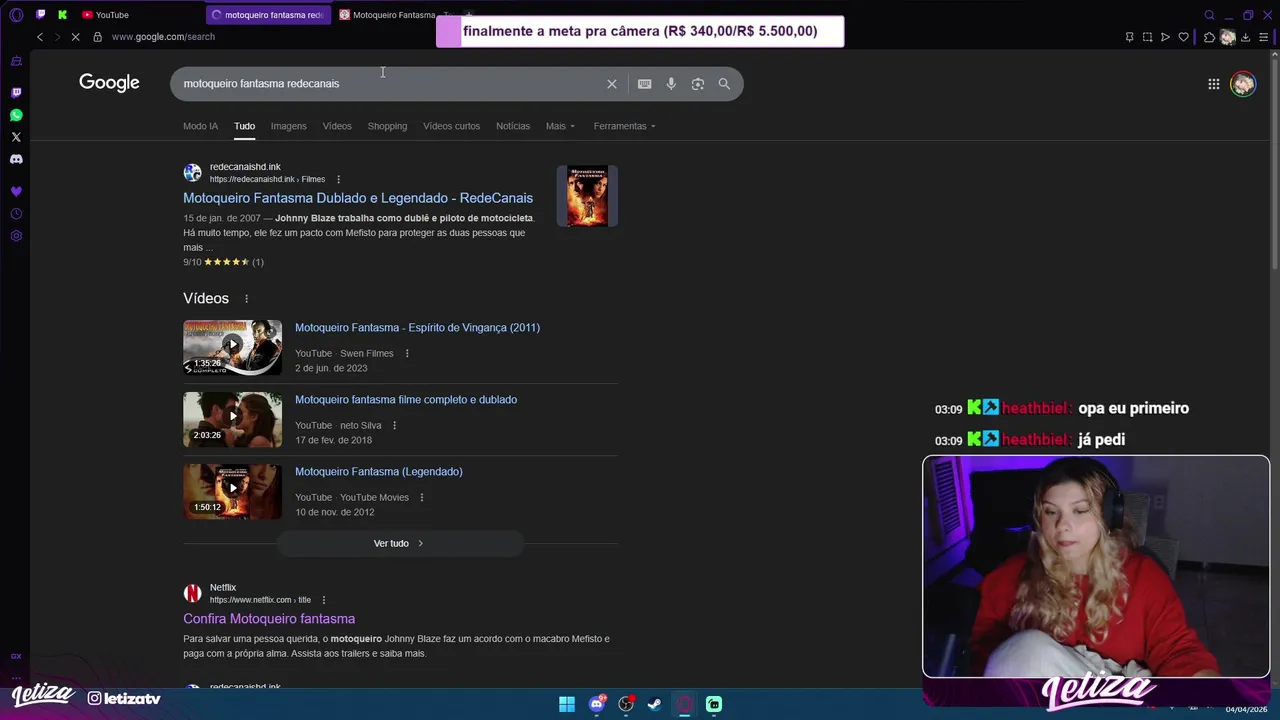
Task: Open sidebar heart bookmarks icon
Action: 16,191
